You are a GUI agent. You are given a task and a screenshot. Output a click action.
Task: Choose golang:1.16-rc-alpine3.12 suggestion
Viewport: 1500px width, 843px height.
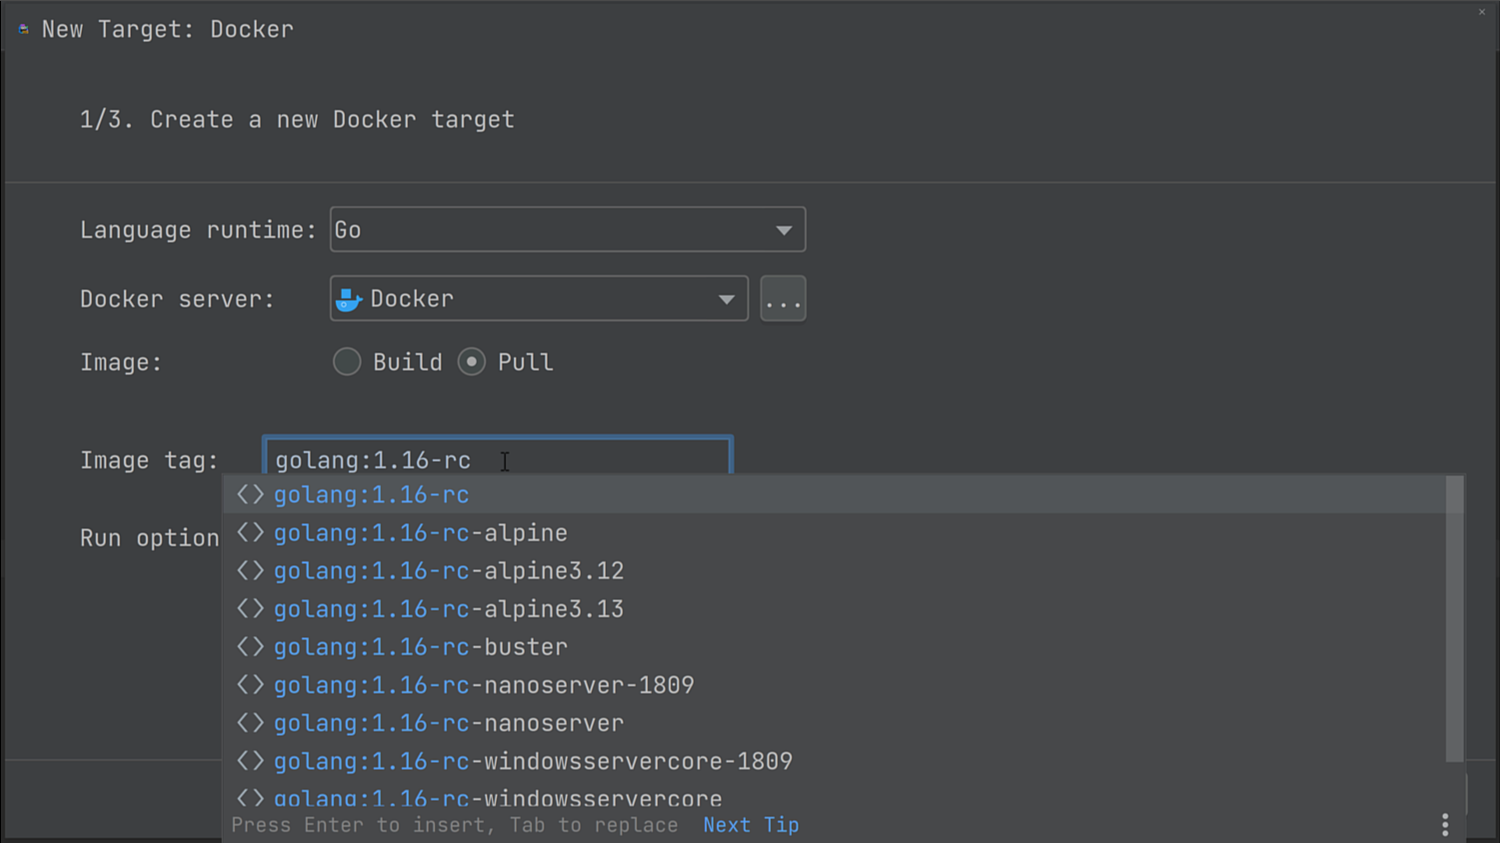834,571
